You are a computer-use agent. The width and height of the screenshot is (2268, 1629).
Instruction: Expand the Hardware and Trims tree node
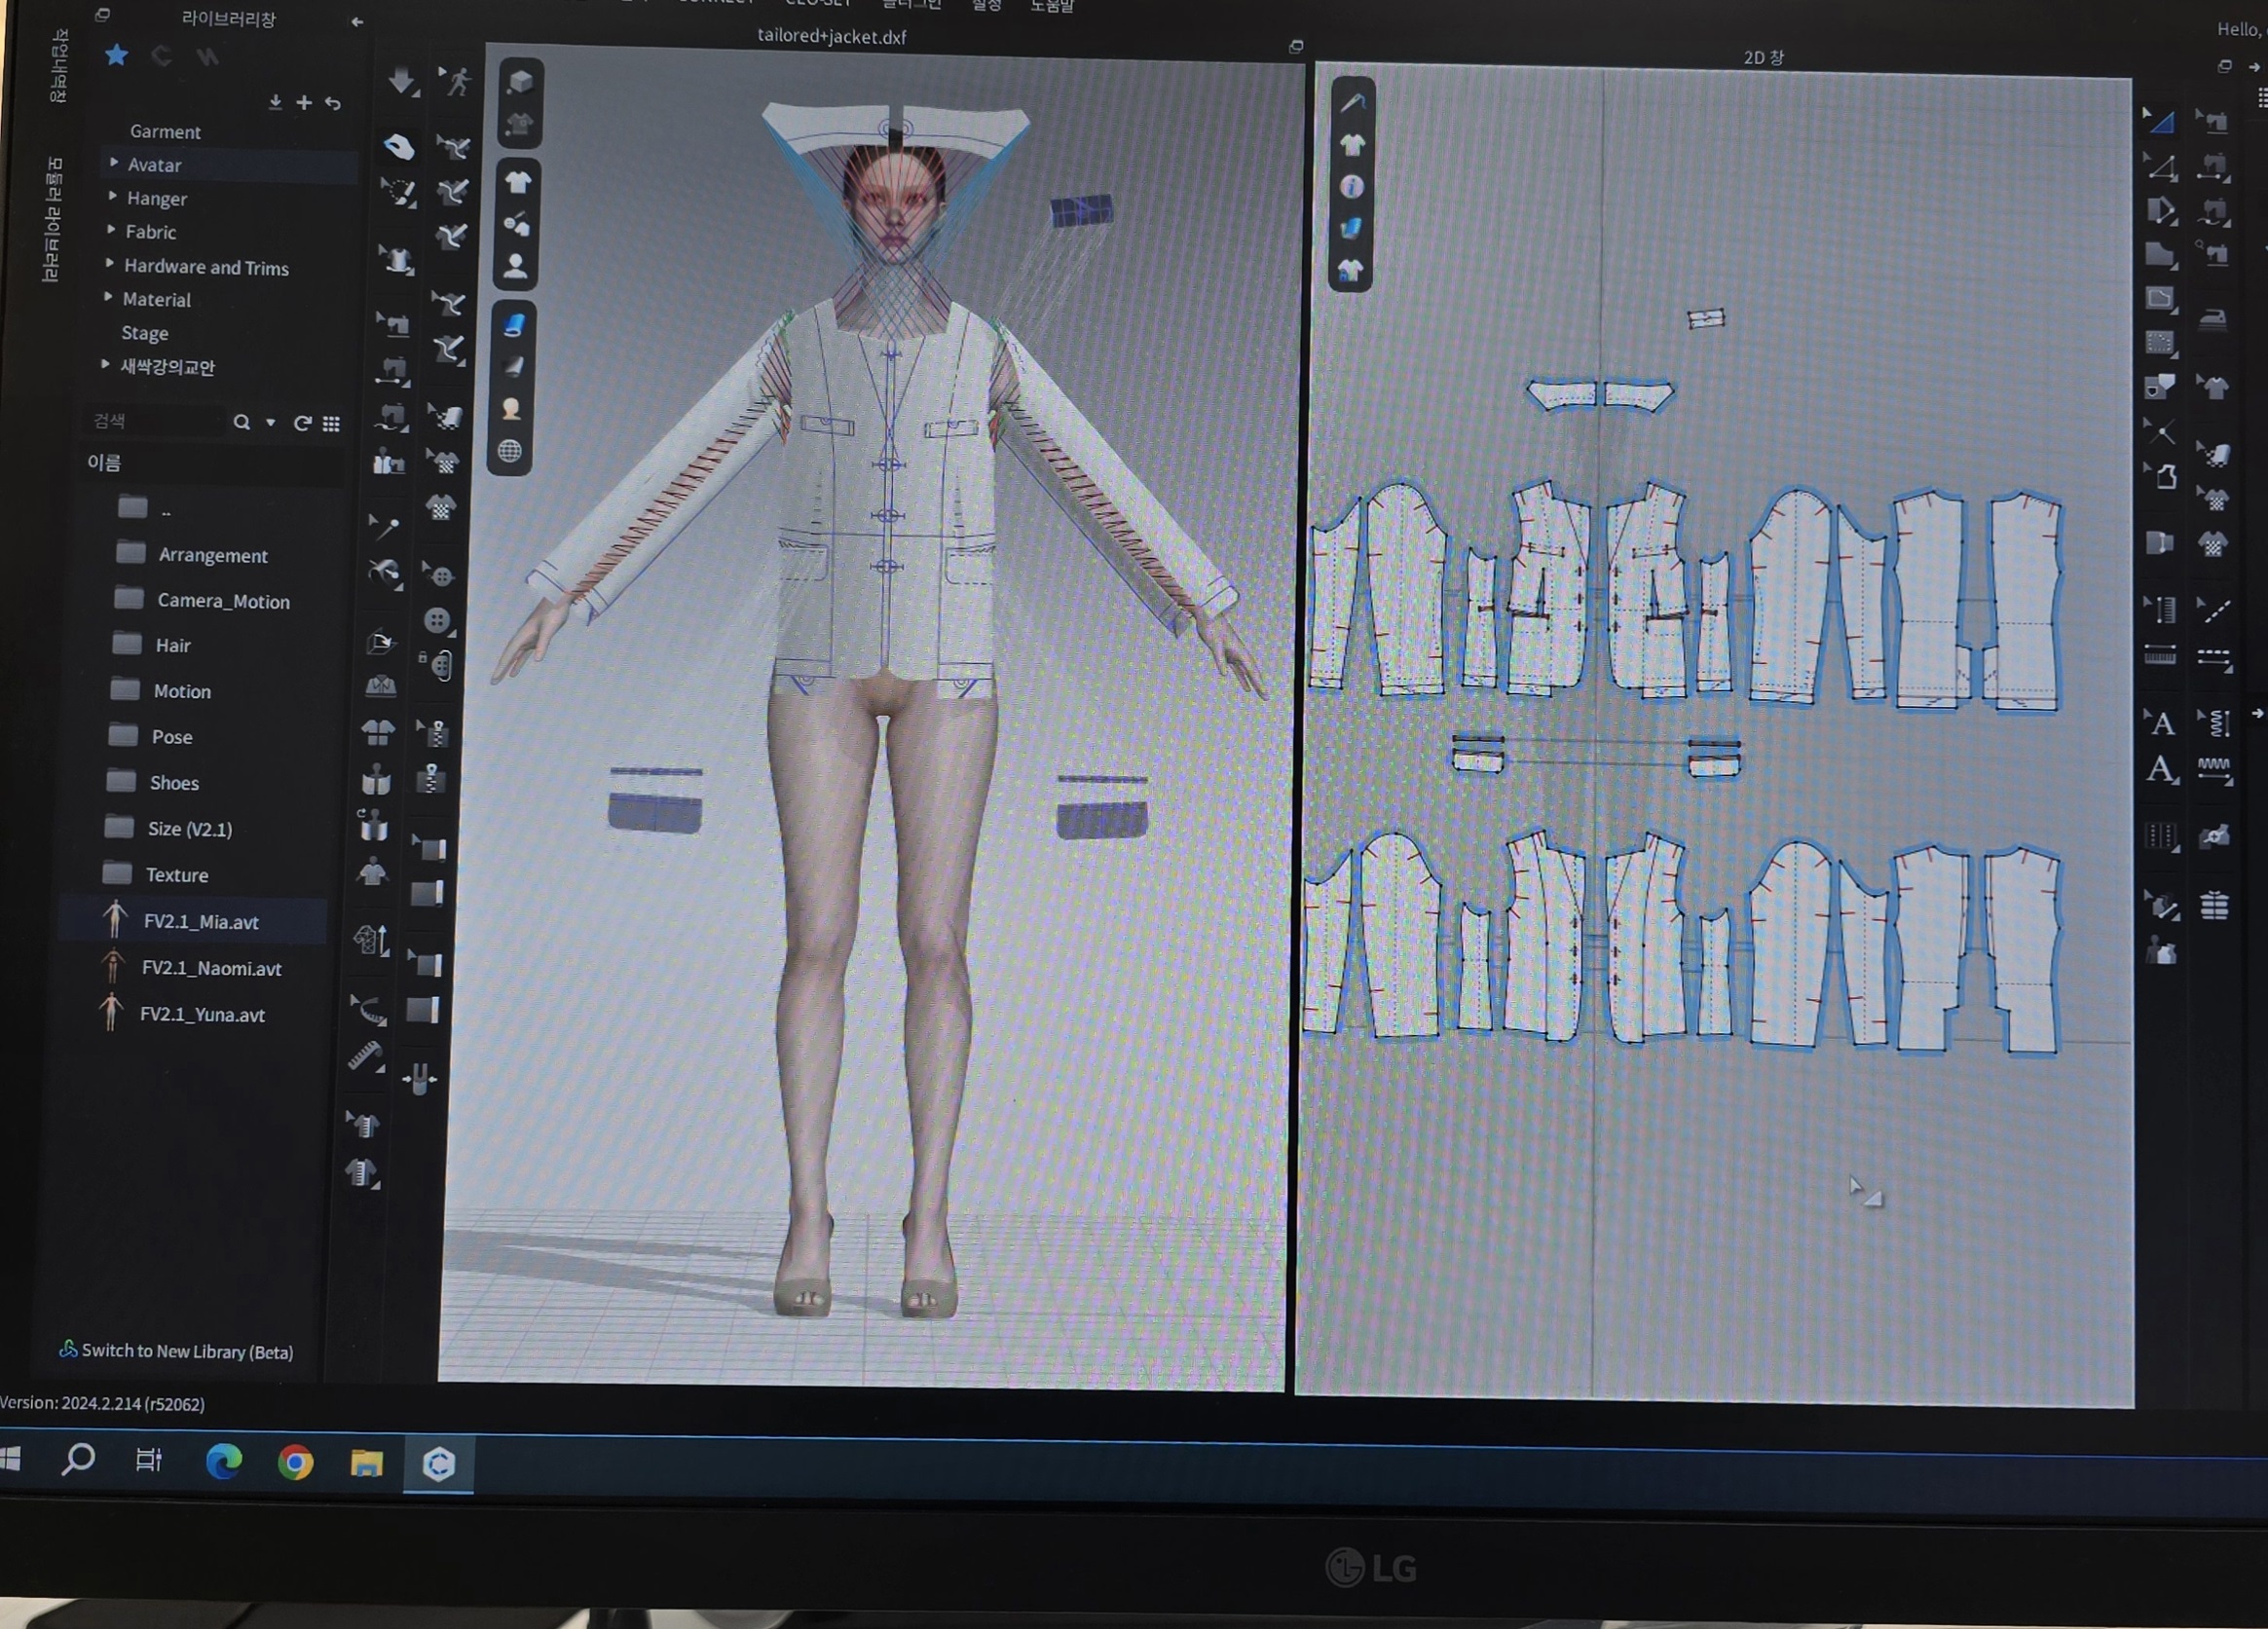click(110, 264)
